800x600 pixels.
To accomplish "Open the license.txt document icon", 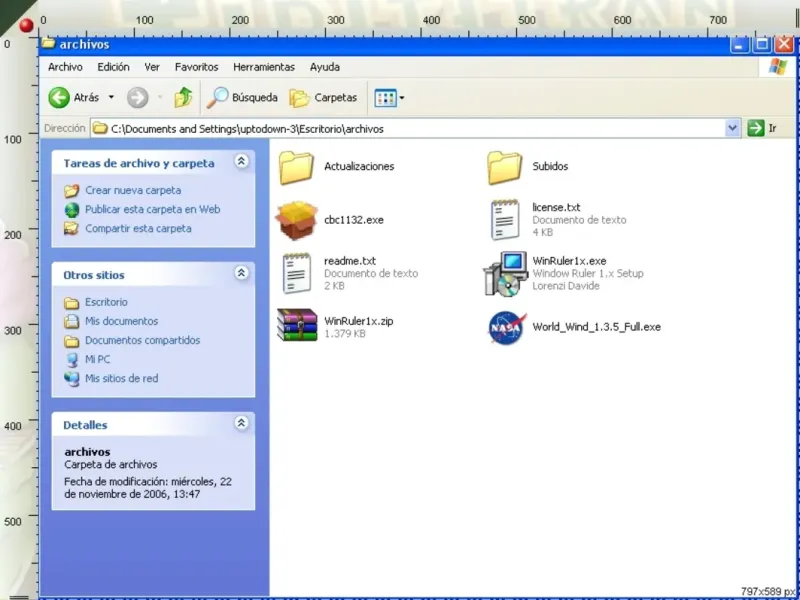I will pyautogui.click(x=506, y=220).
